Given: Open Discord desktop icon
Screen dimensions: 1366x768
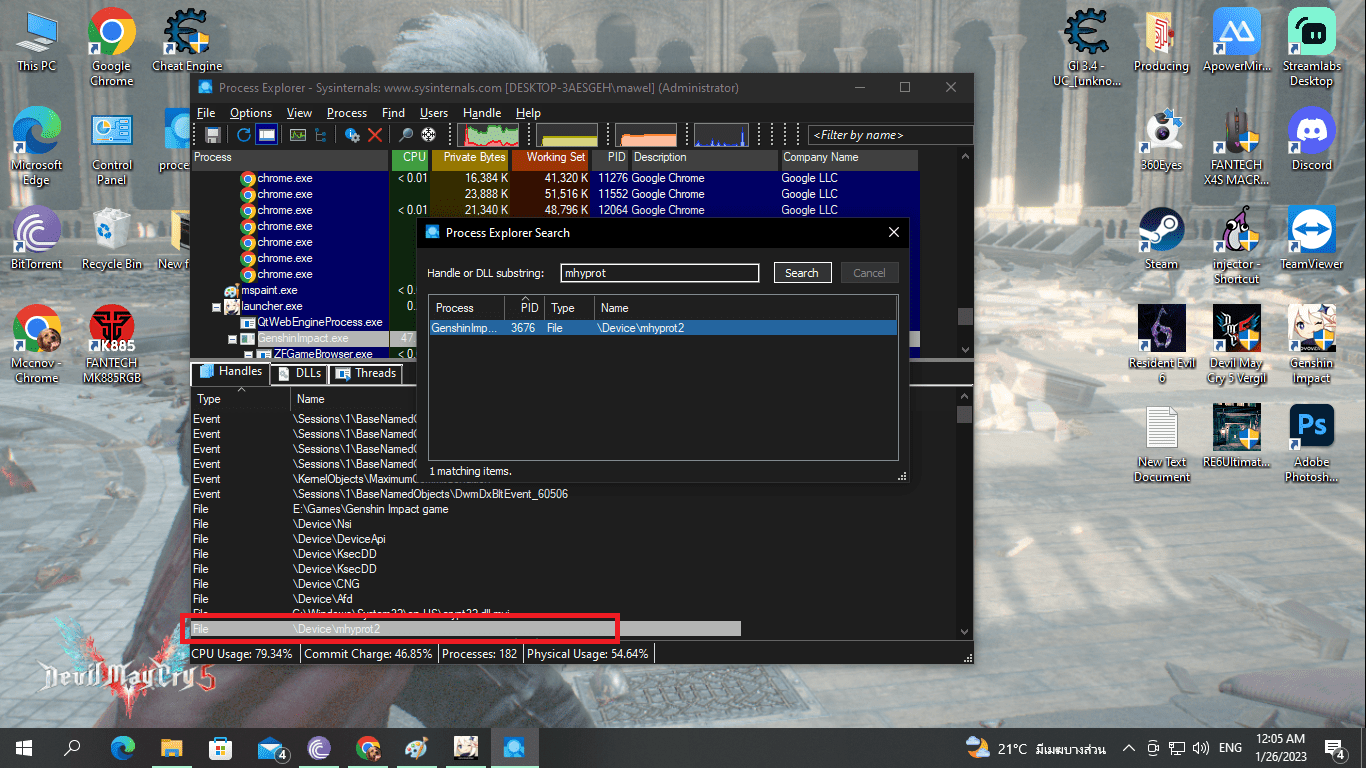Looking at the screenshot, I should 1311,139.
